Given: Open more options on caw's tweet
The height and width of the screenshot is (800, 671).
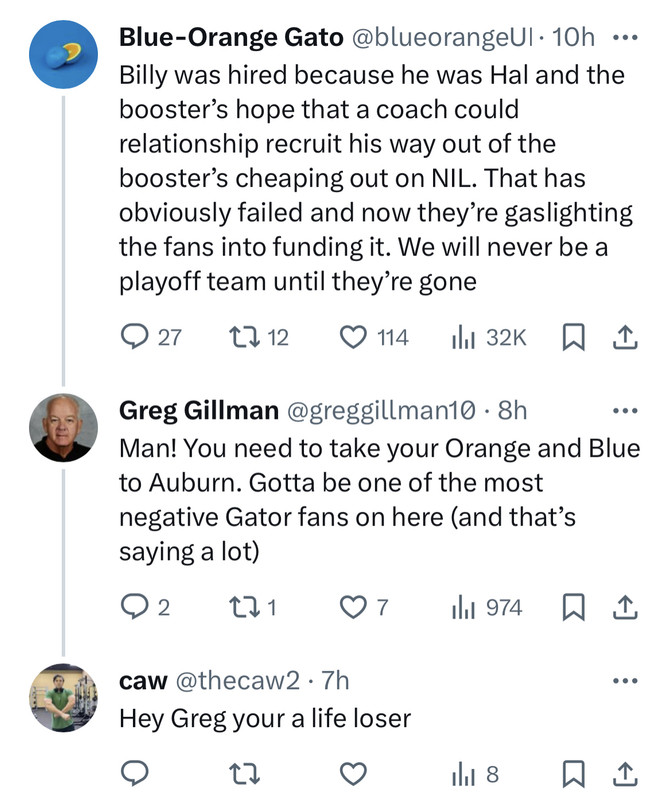Looking at the screenshot, I should click(623, 681).
